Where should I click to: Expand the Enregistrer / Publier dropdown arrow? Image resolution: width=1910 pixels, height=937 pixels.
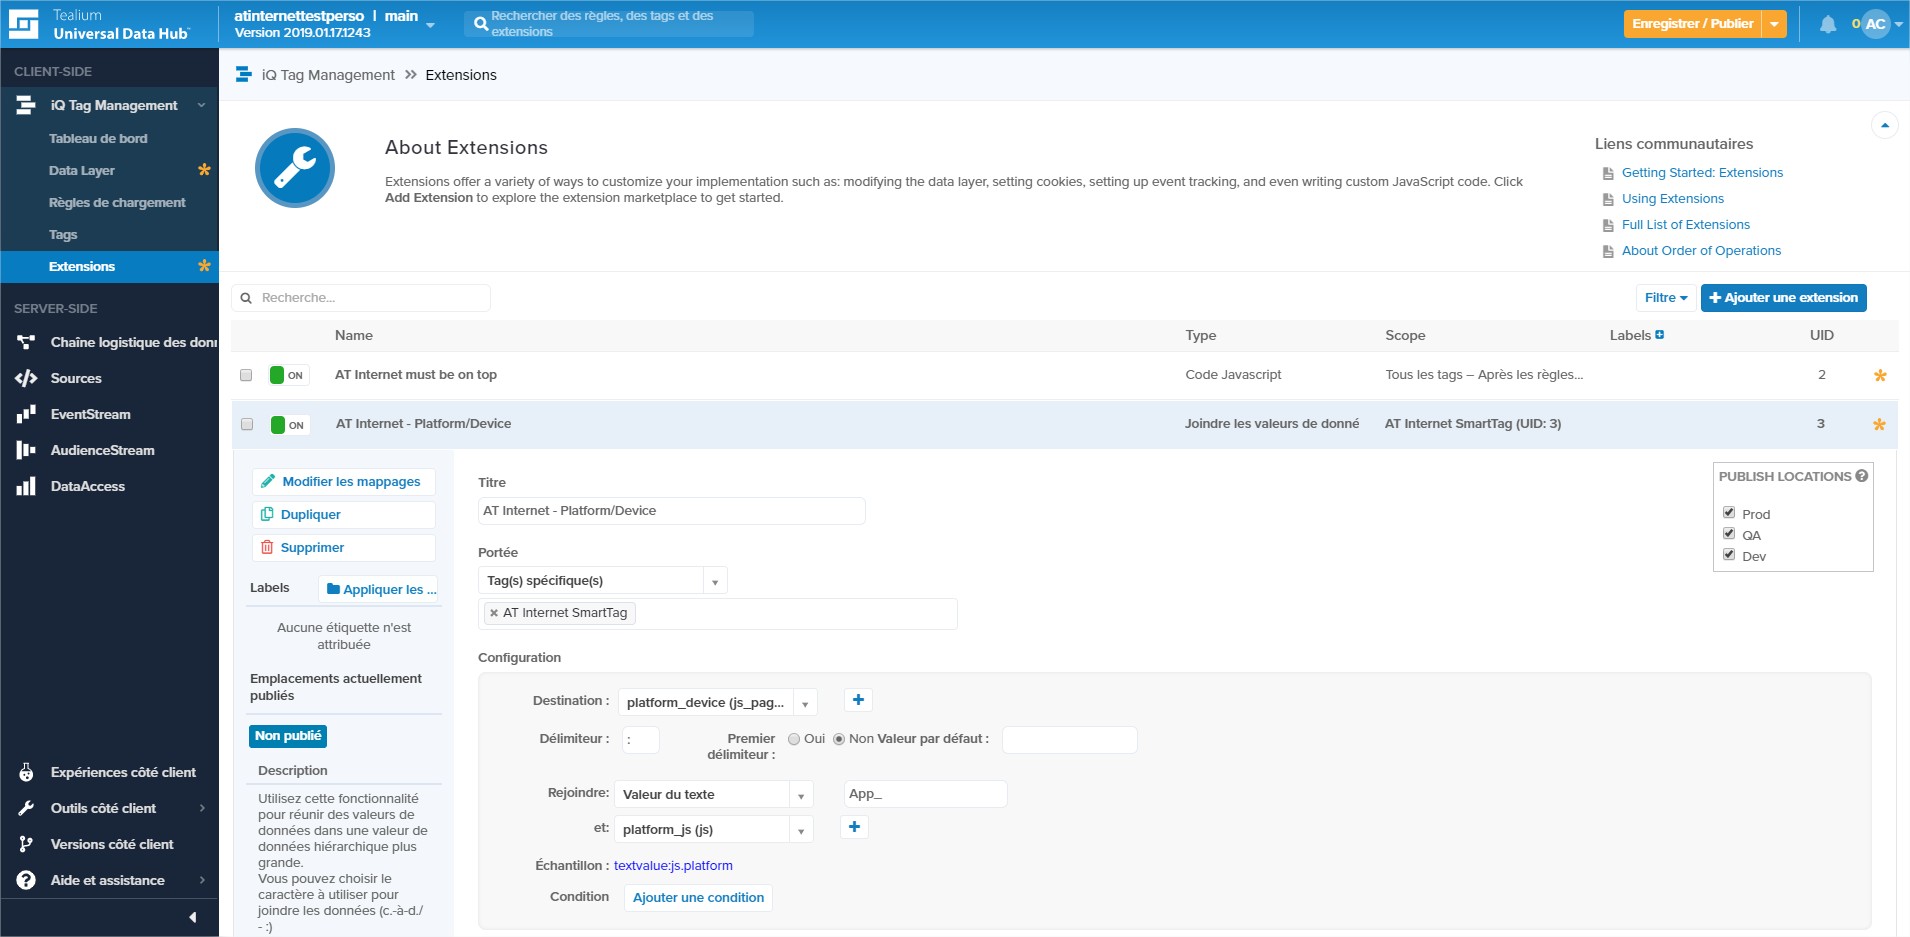click(1774, 24)
